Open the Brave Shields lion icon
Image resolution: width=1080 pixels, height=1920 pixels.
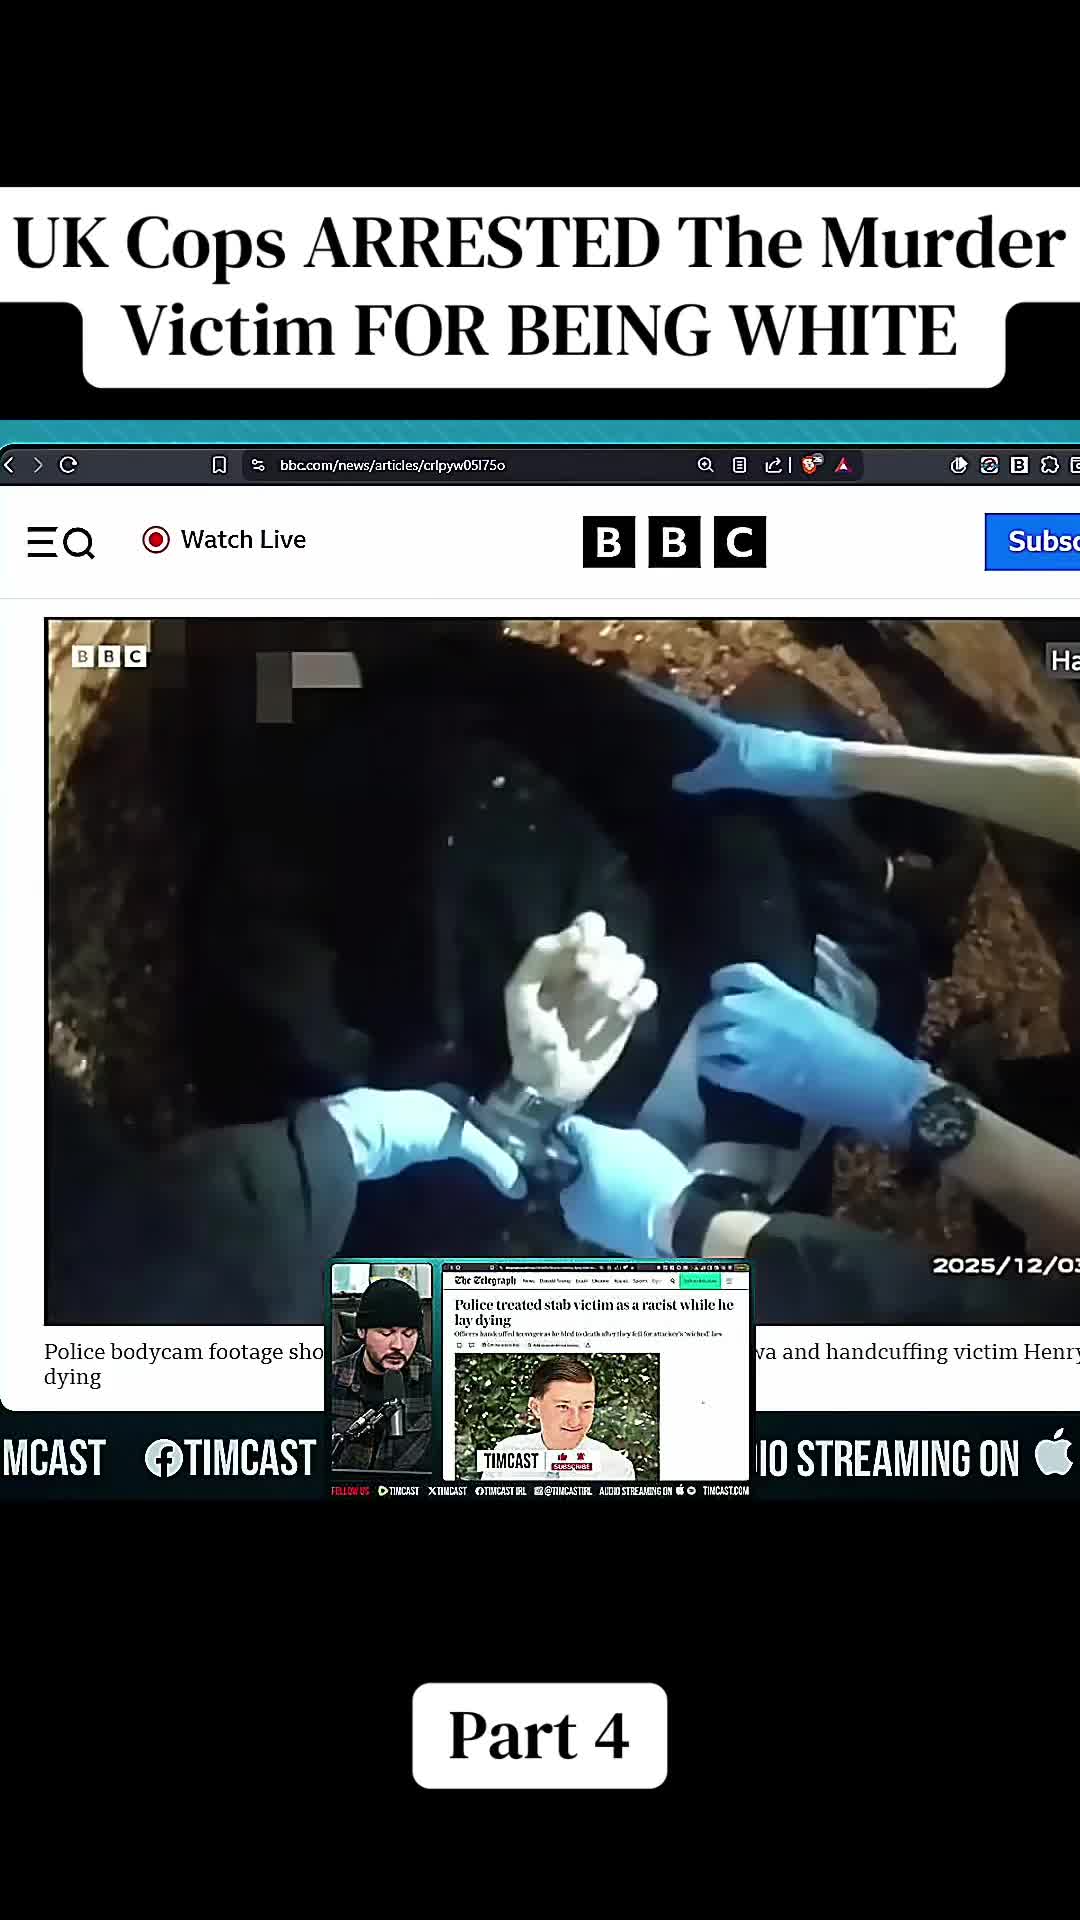tap(811, 464)
